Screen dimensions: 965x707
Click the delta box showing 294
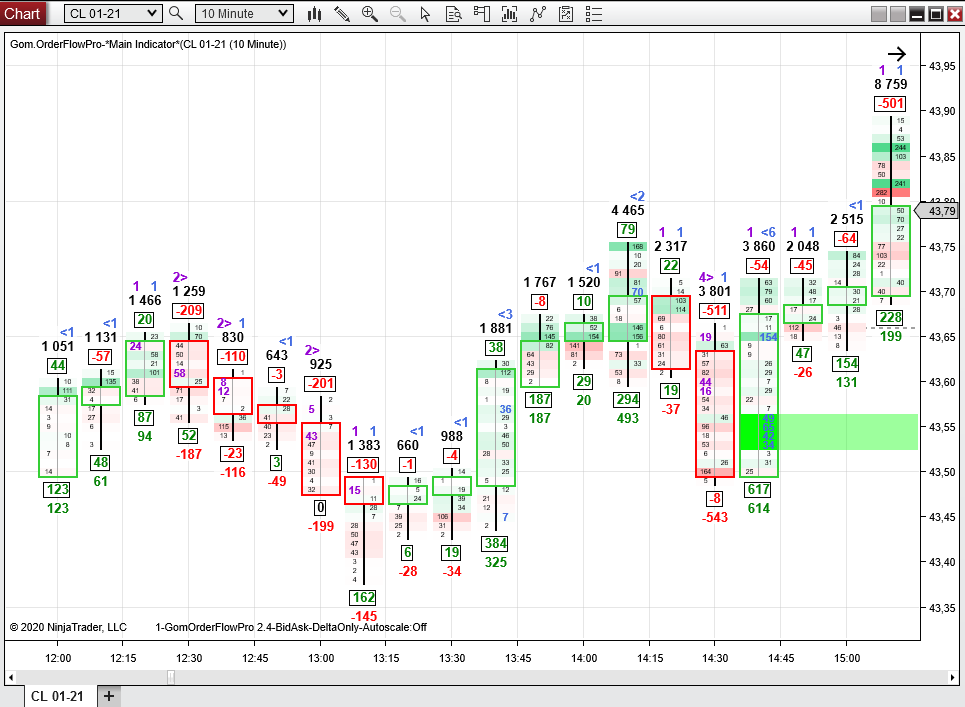[628, 399]
